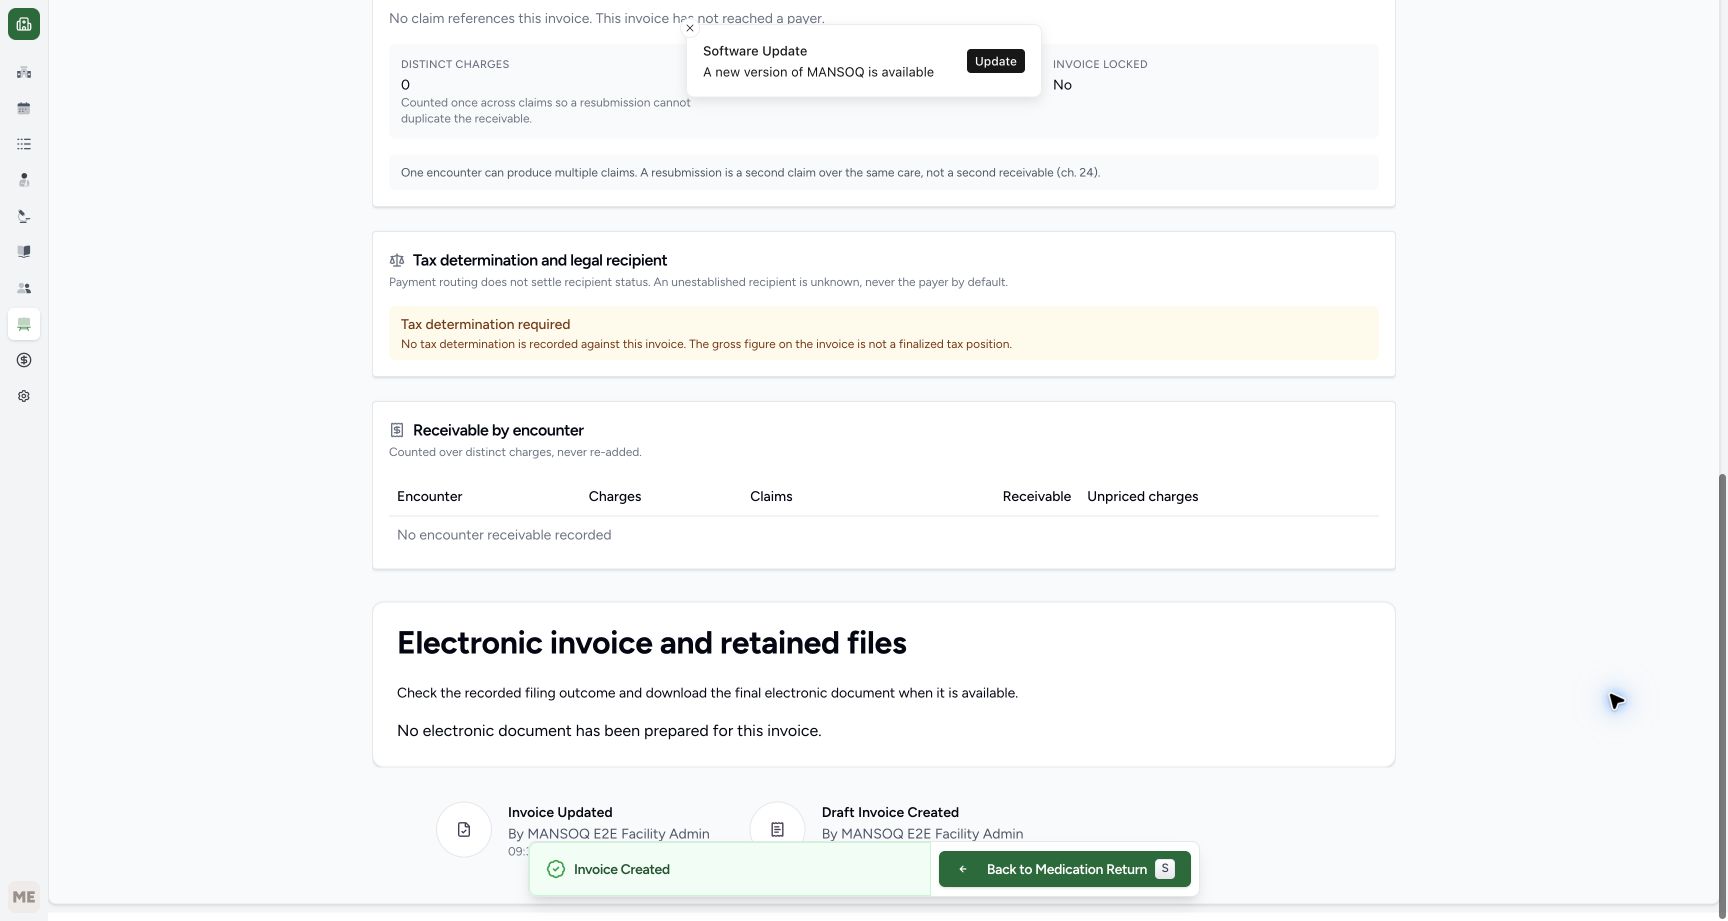The width and height of the screenshot is (1728, 921).
Task: Click Back to Medication Return button
Action: (x=1064, y=869)
